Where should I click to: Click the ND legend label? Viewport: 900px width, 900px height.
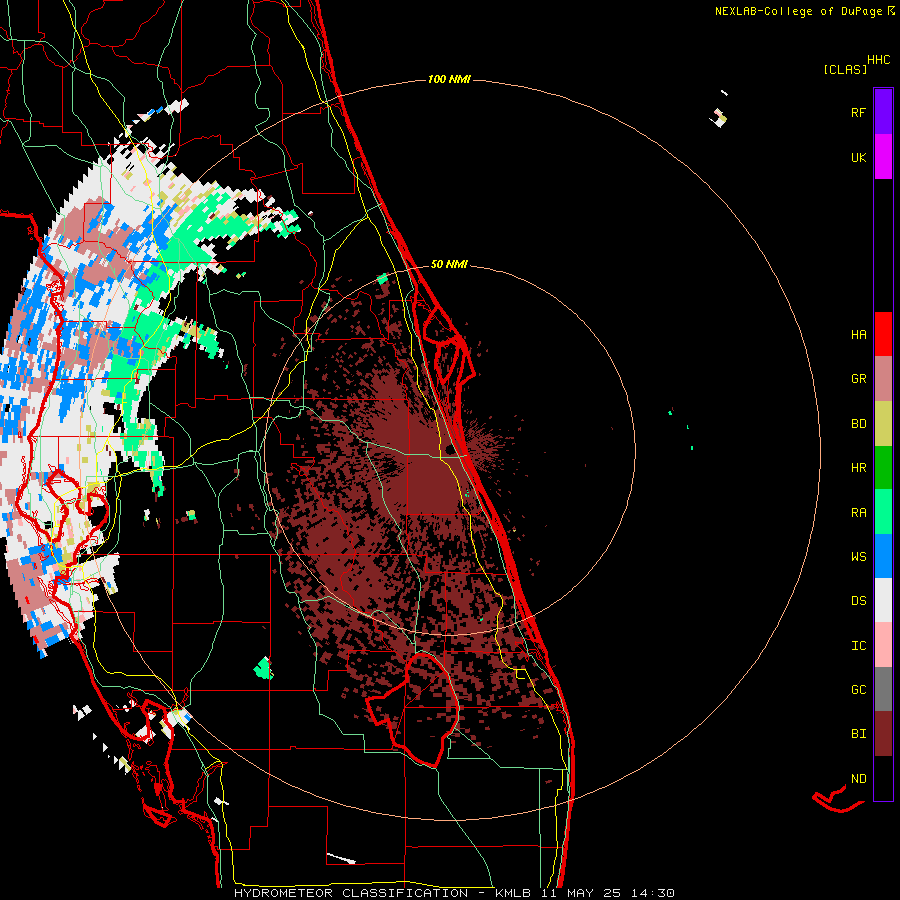click(x=858, y=778)
